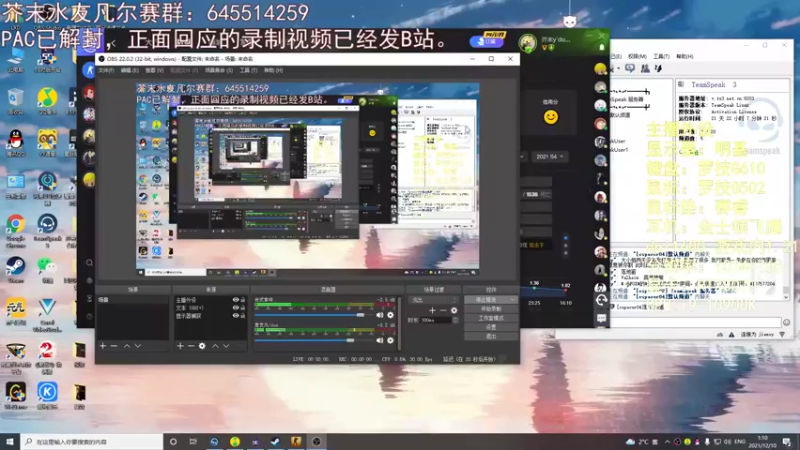The image size is (800, 450).
Task: Click the notification bell in the dark gaming client
Action: [x=602, y=47]
